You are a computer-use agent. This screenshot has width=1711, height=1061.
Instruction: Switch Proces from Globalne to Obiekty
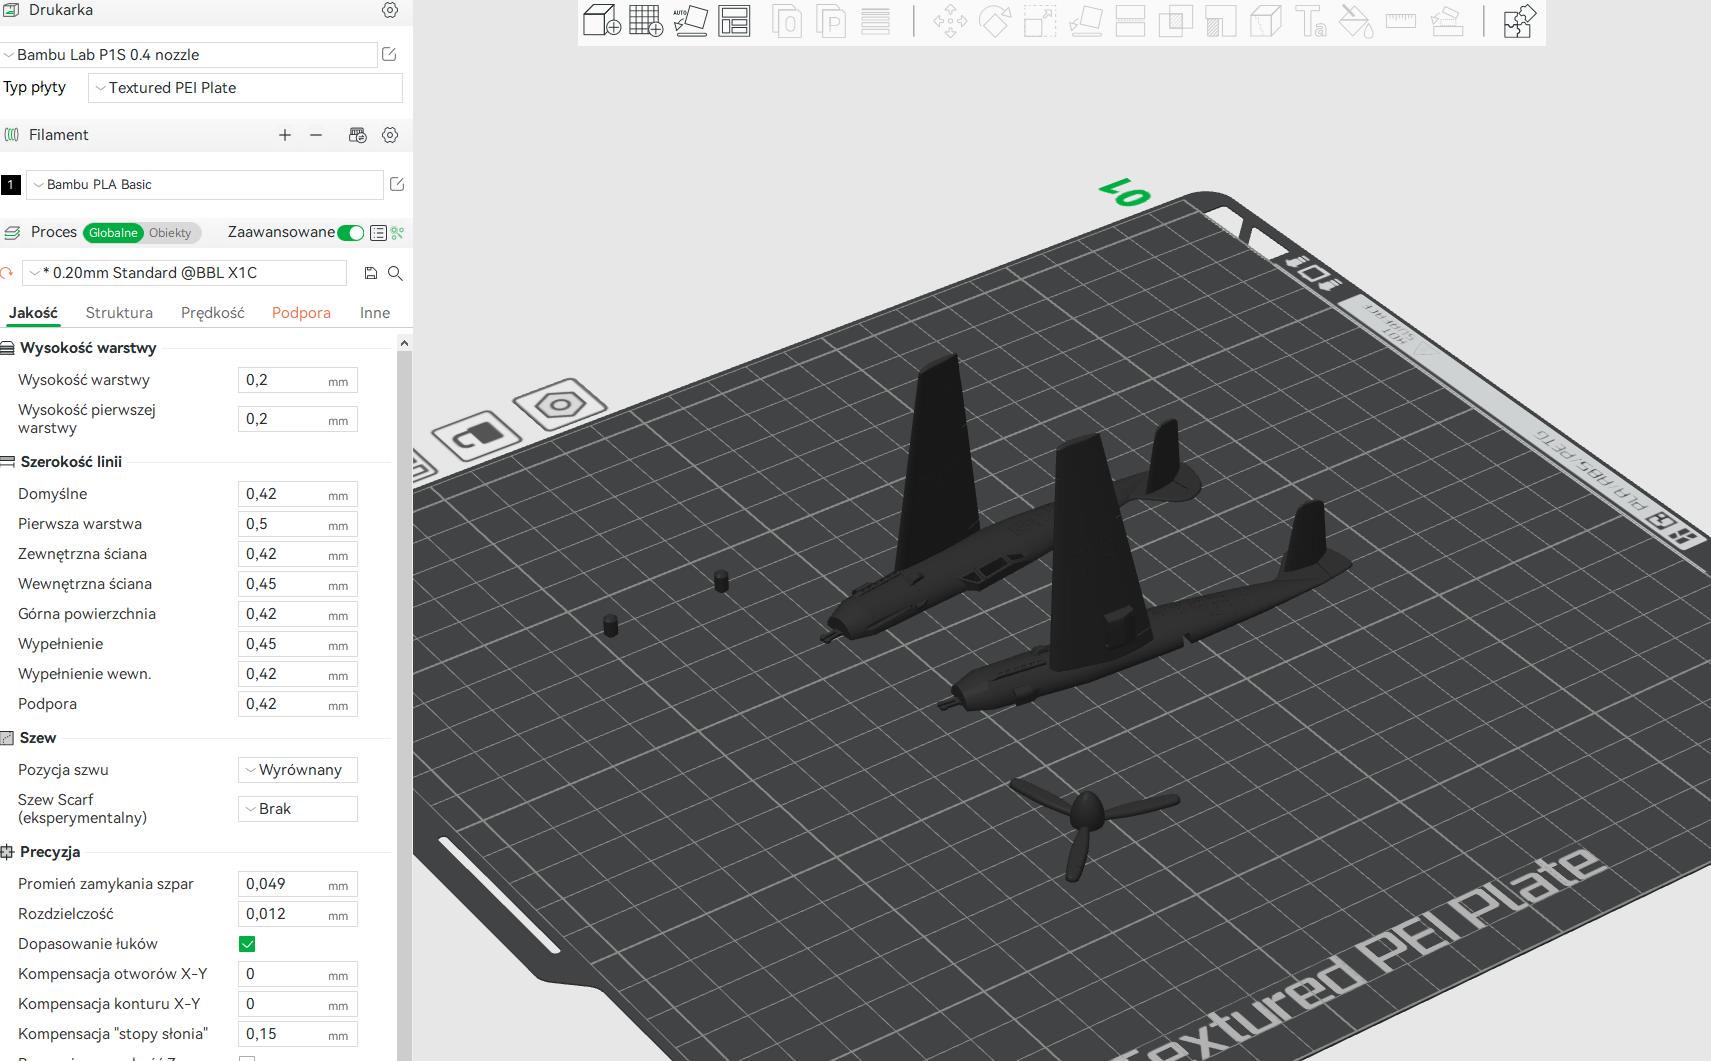[169, 232]
